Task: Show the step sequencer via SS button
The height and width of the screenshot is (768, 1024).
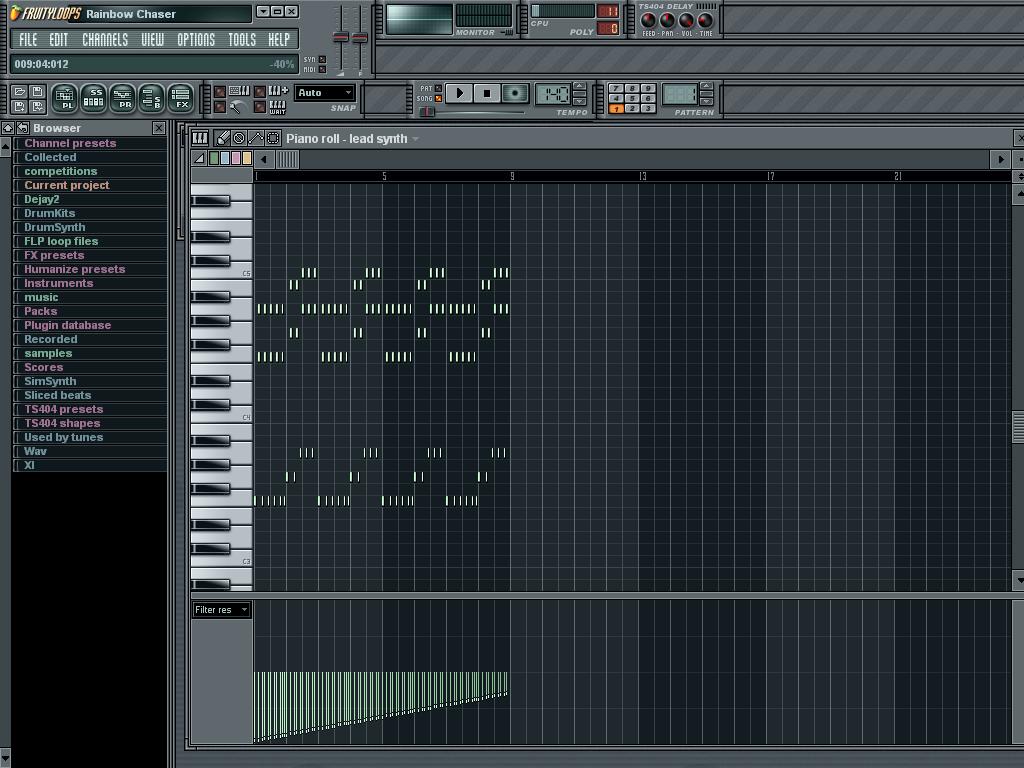Action: (x=93, y=98)
